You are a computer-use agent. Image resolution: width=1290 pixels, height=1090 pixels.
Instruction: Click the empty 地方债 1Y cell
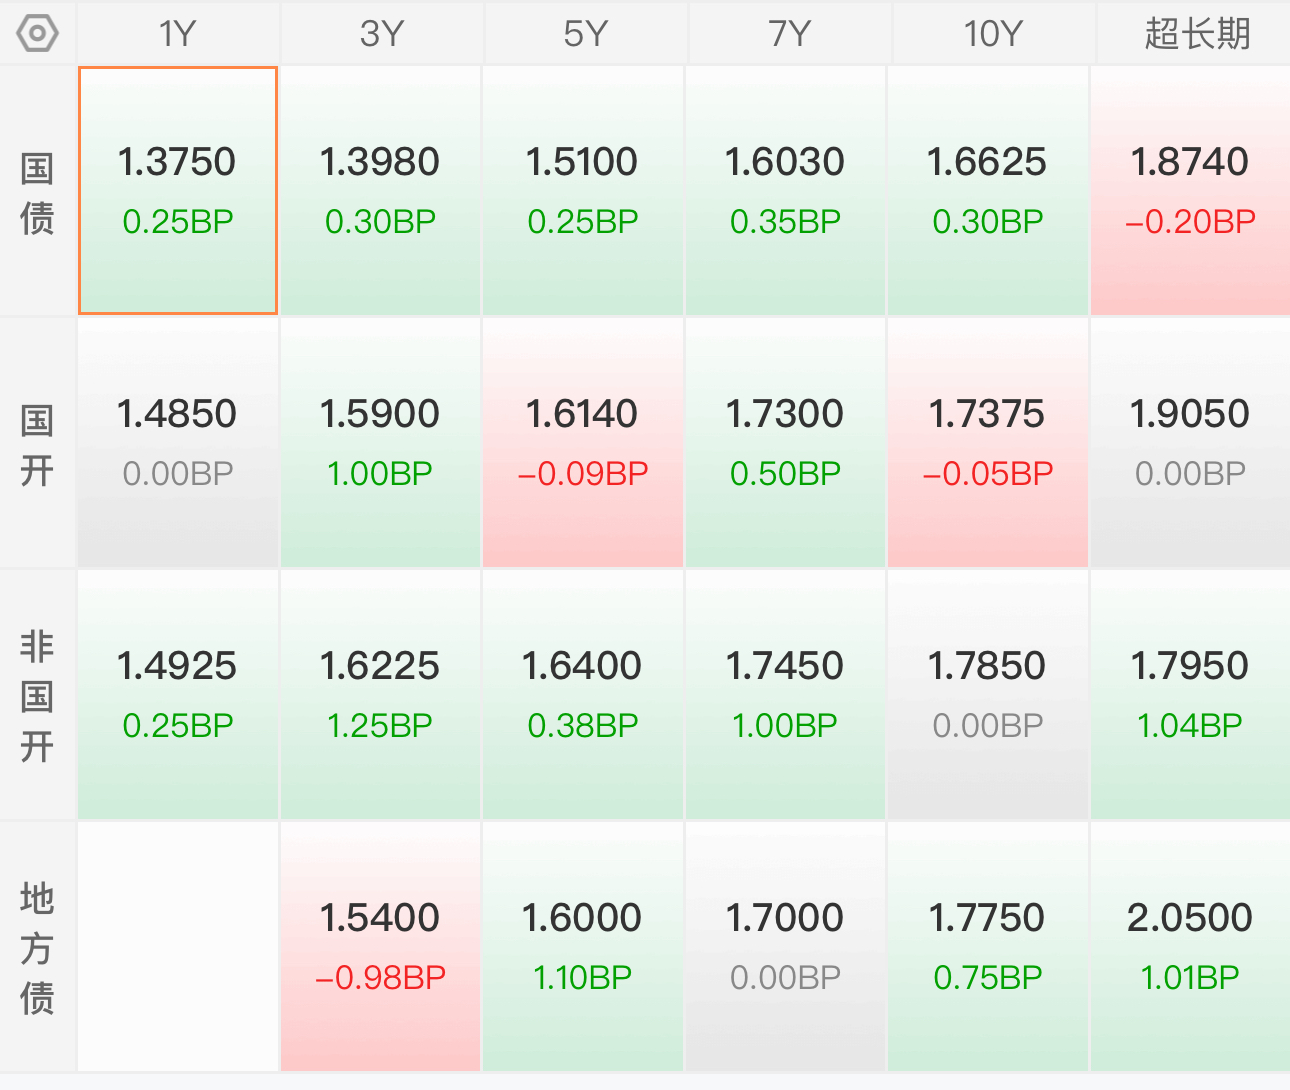(178, 947)
